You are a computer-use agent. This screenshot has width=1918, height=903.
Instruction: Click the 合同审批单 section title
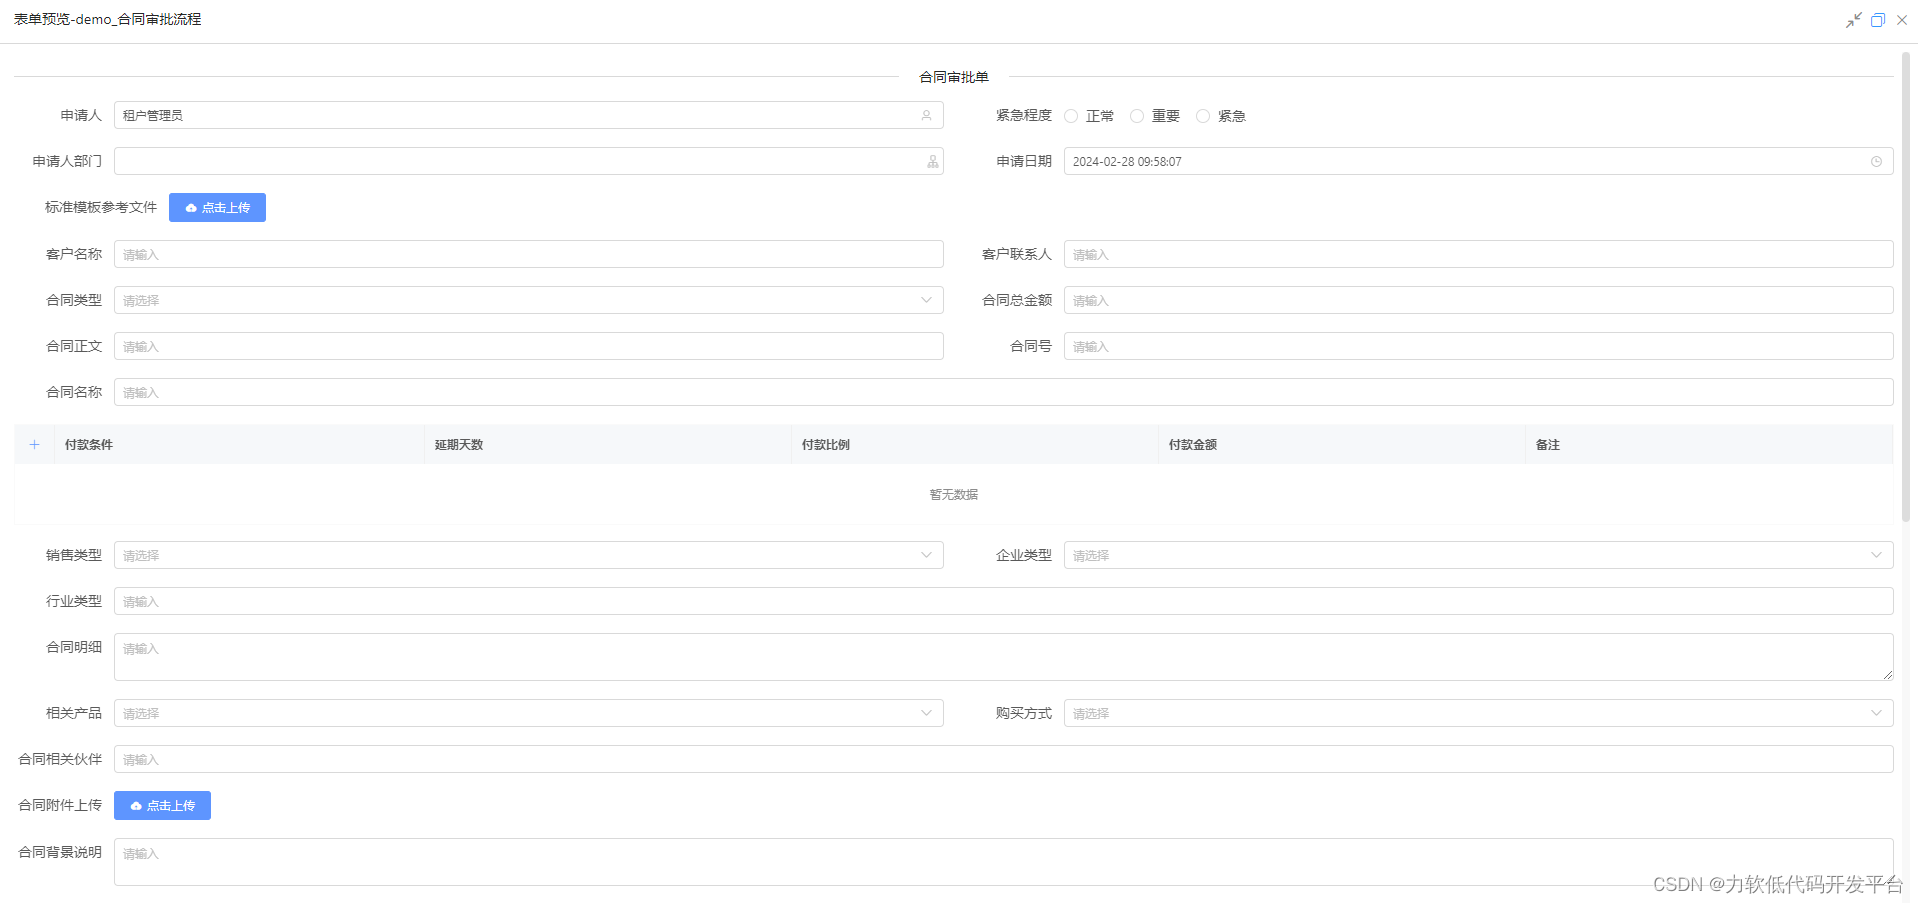pyautogui.click(x=954, y=77)
